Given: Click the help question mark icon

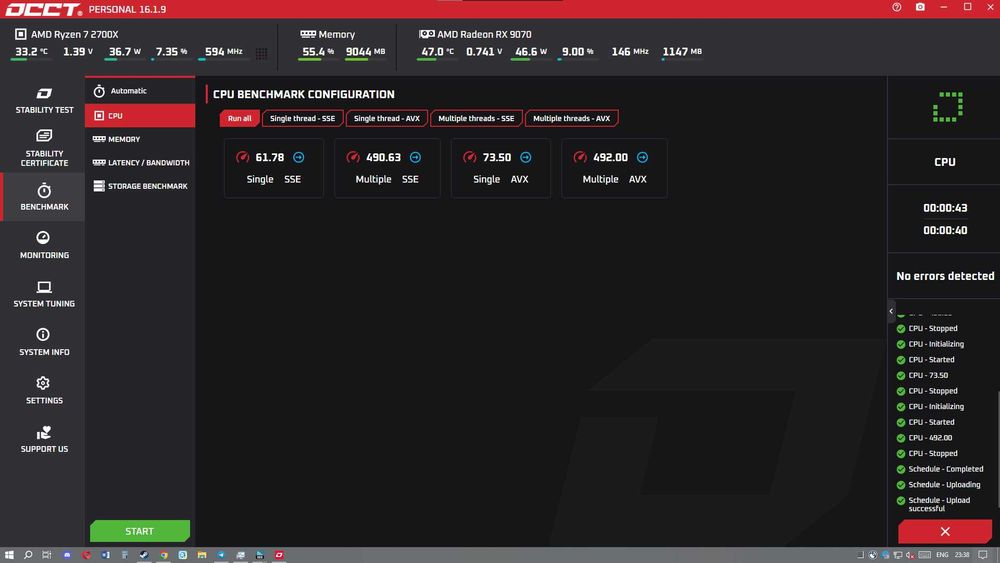Looking at the screenshot, I should tap(897, 7).
